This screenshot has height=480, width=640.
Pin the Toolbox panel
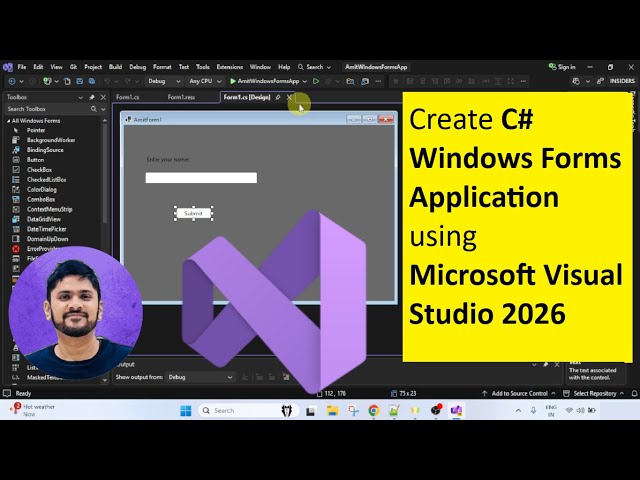point(92,97)
